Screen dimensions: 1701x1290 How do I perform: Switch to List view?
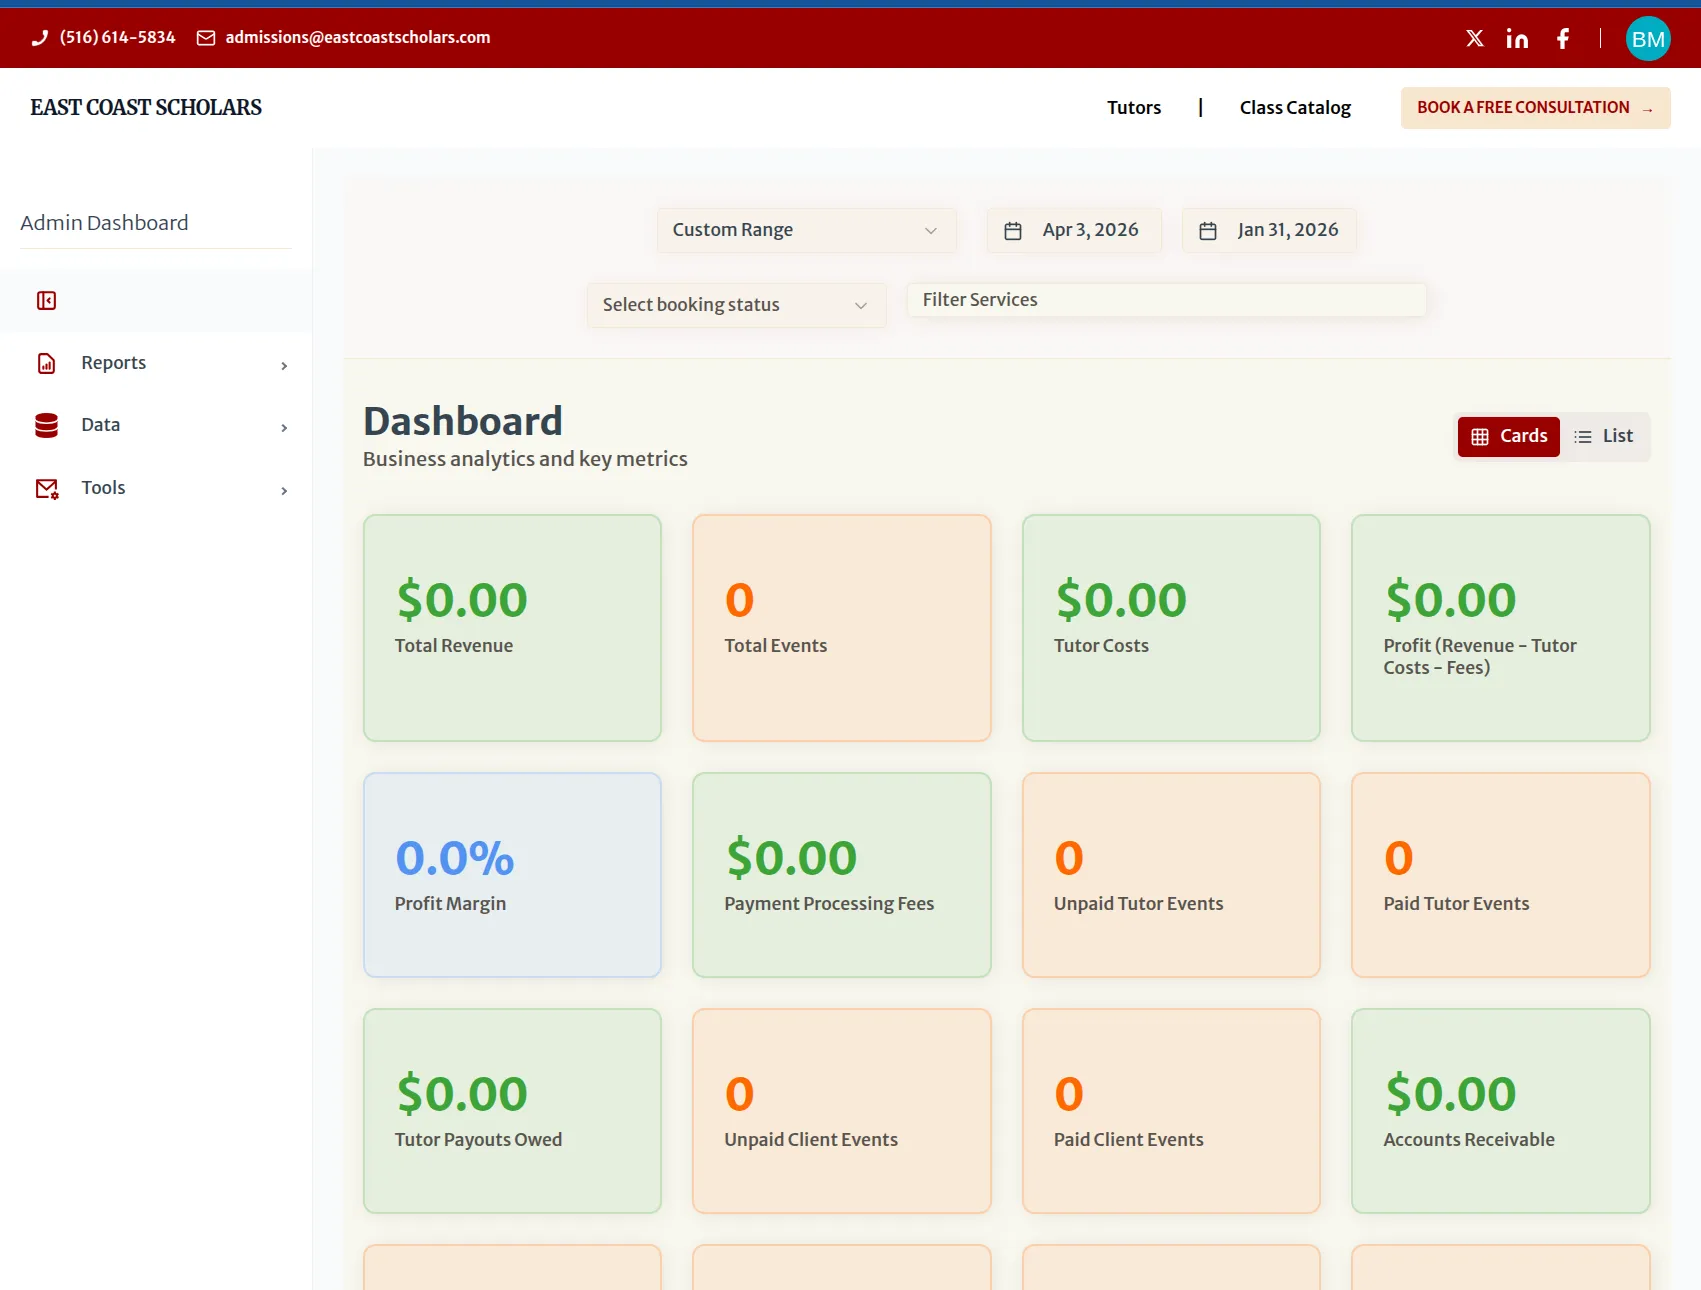[x=1603, y=436]
